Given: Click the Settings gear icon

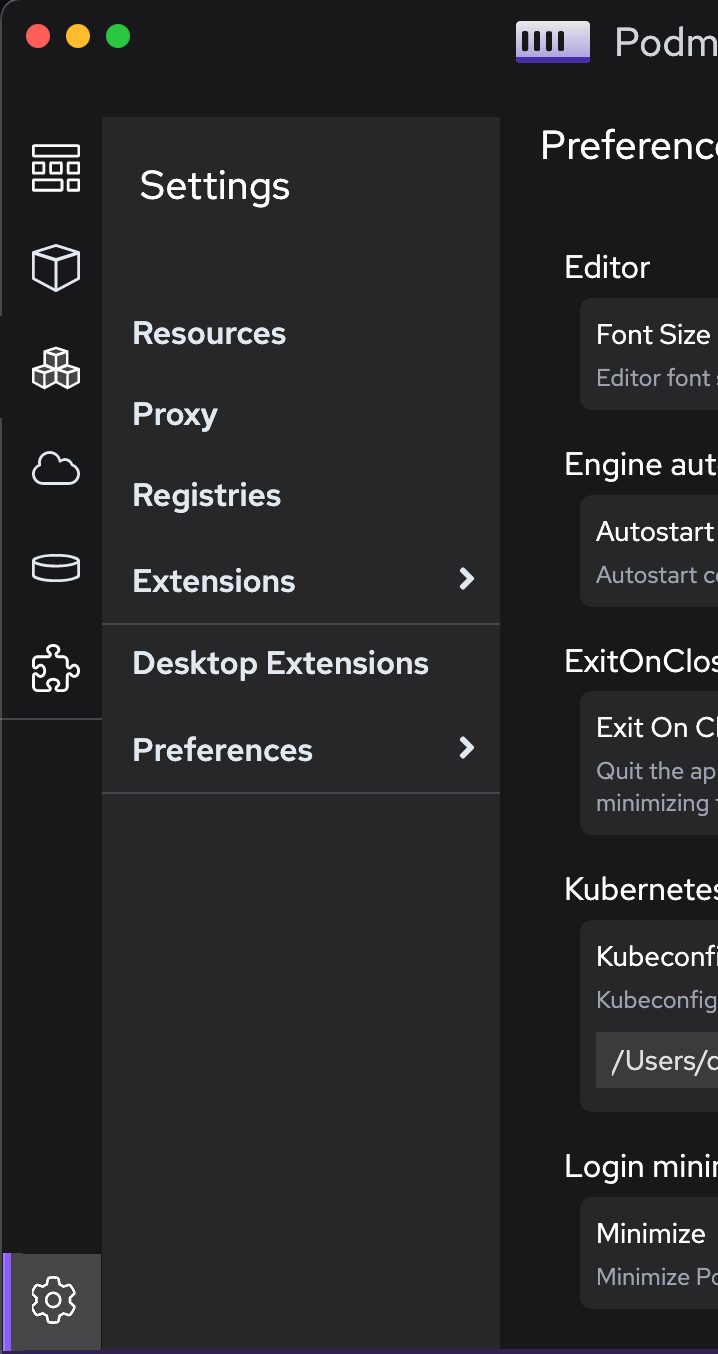Looking at the screenshot, I should point(55,1300).
